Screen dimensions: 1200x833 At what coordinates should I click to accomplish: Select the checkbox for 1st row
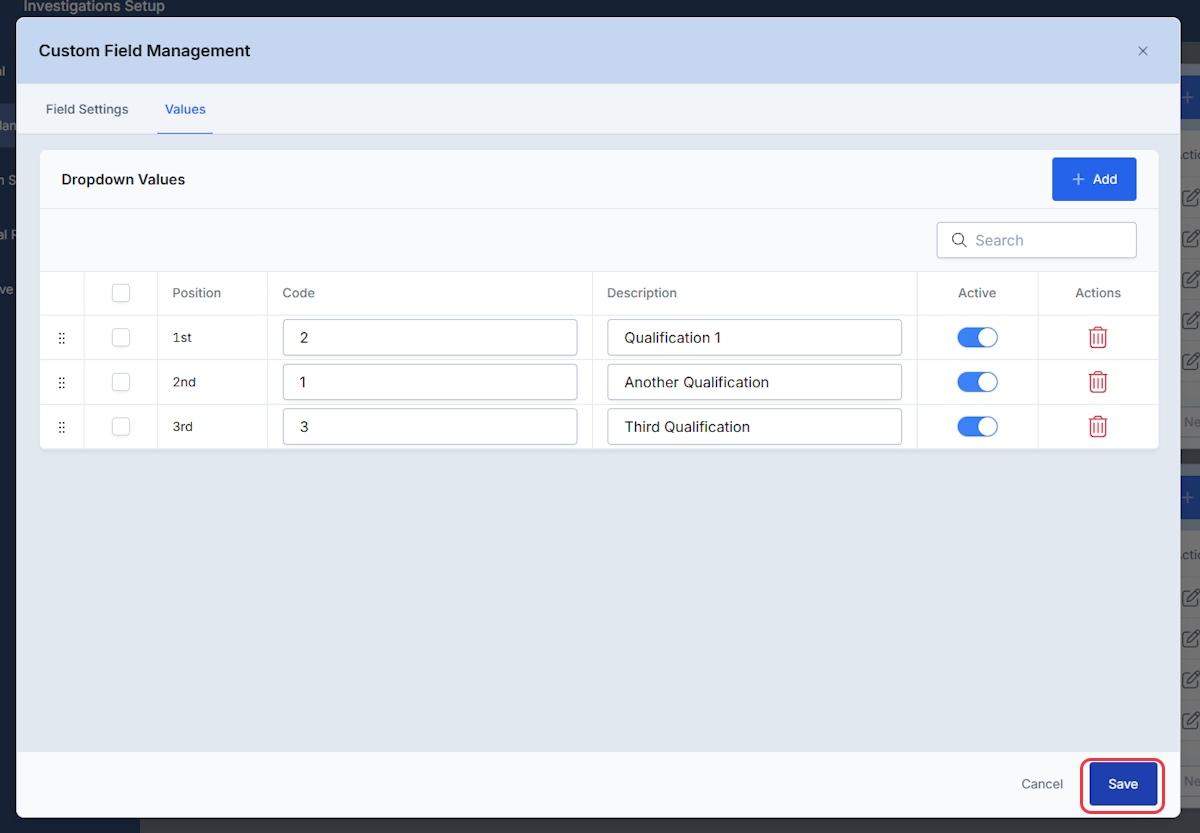pos(121,338)
